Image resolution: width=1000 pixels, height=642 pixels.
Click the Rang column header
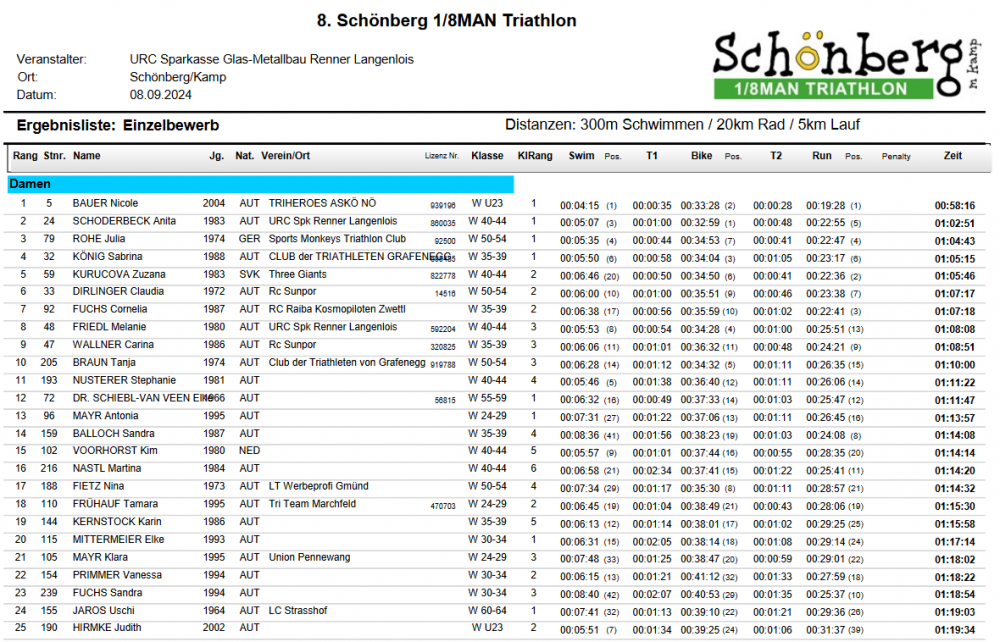(x=25, y=156)
